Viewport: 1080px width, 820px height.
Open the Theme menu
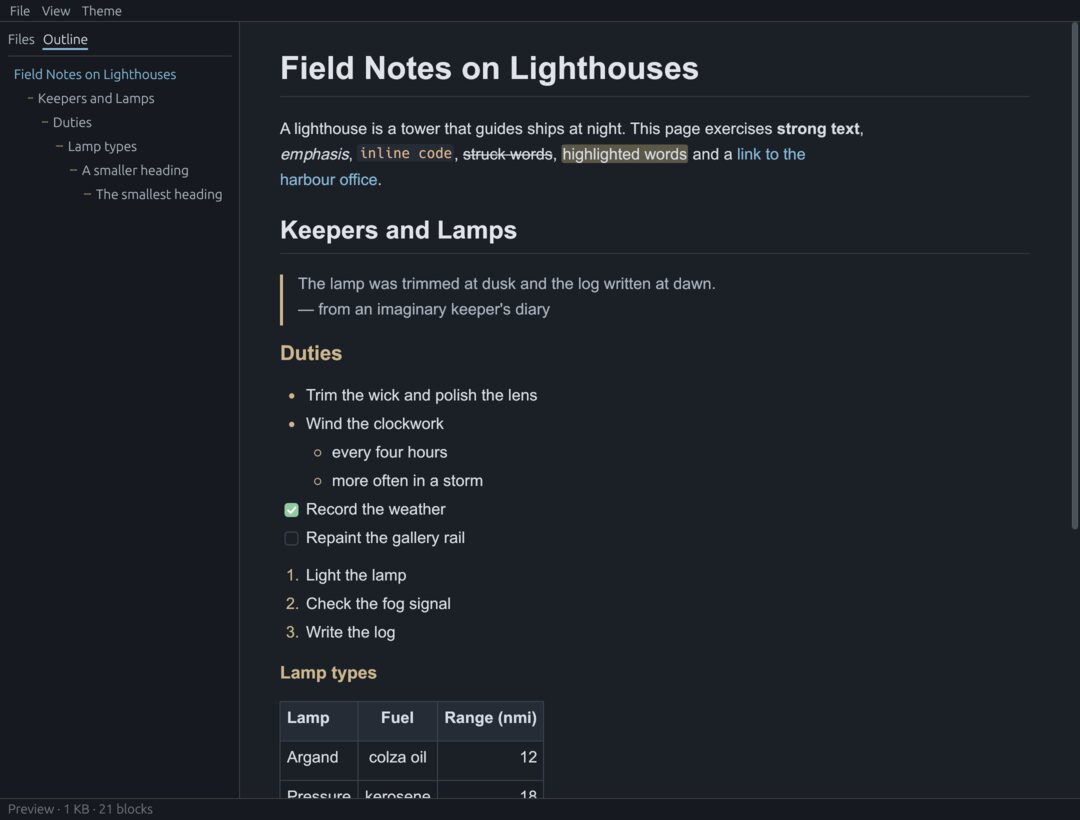coord(101,11)
